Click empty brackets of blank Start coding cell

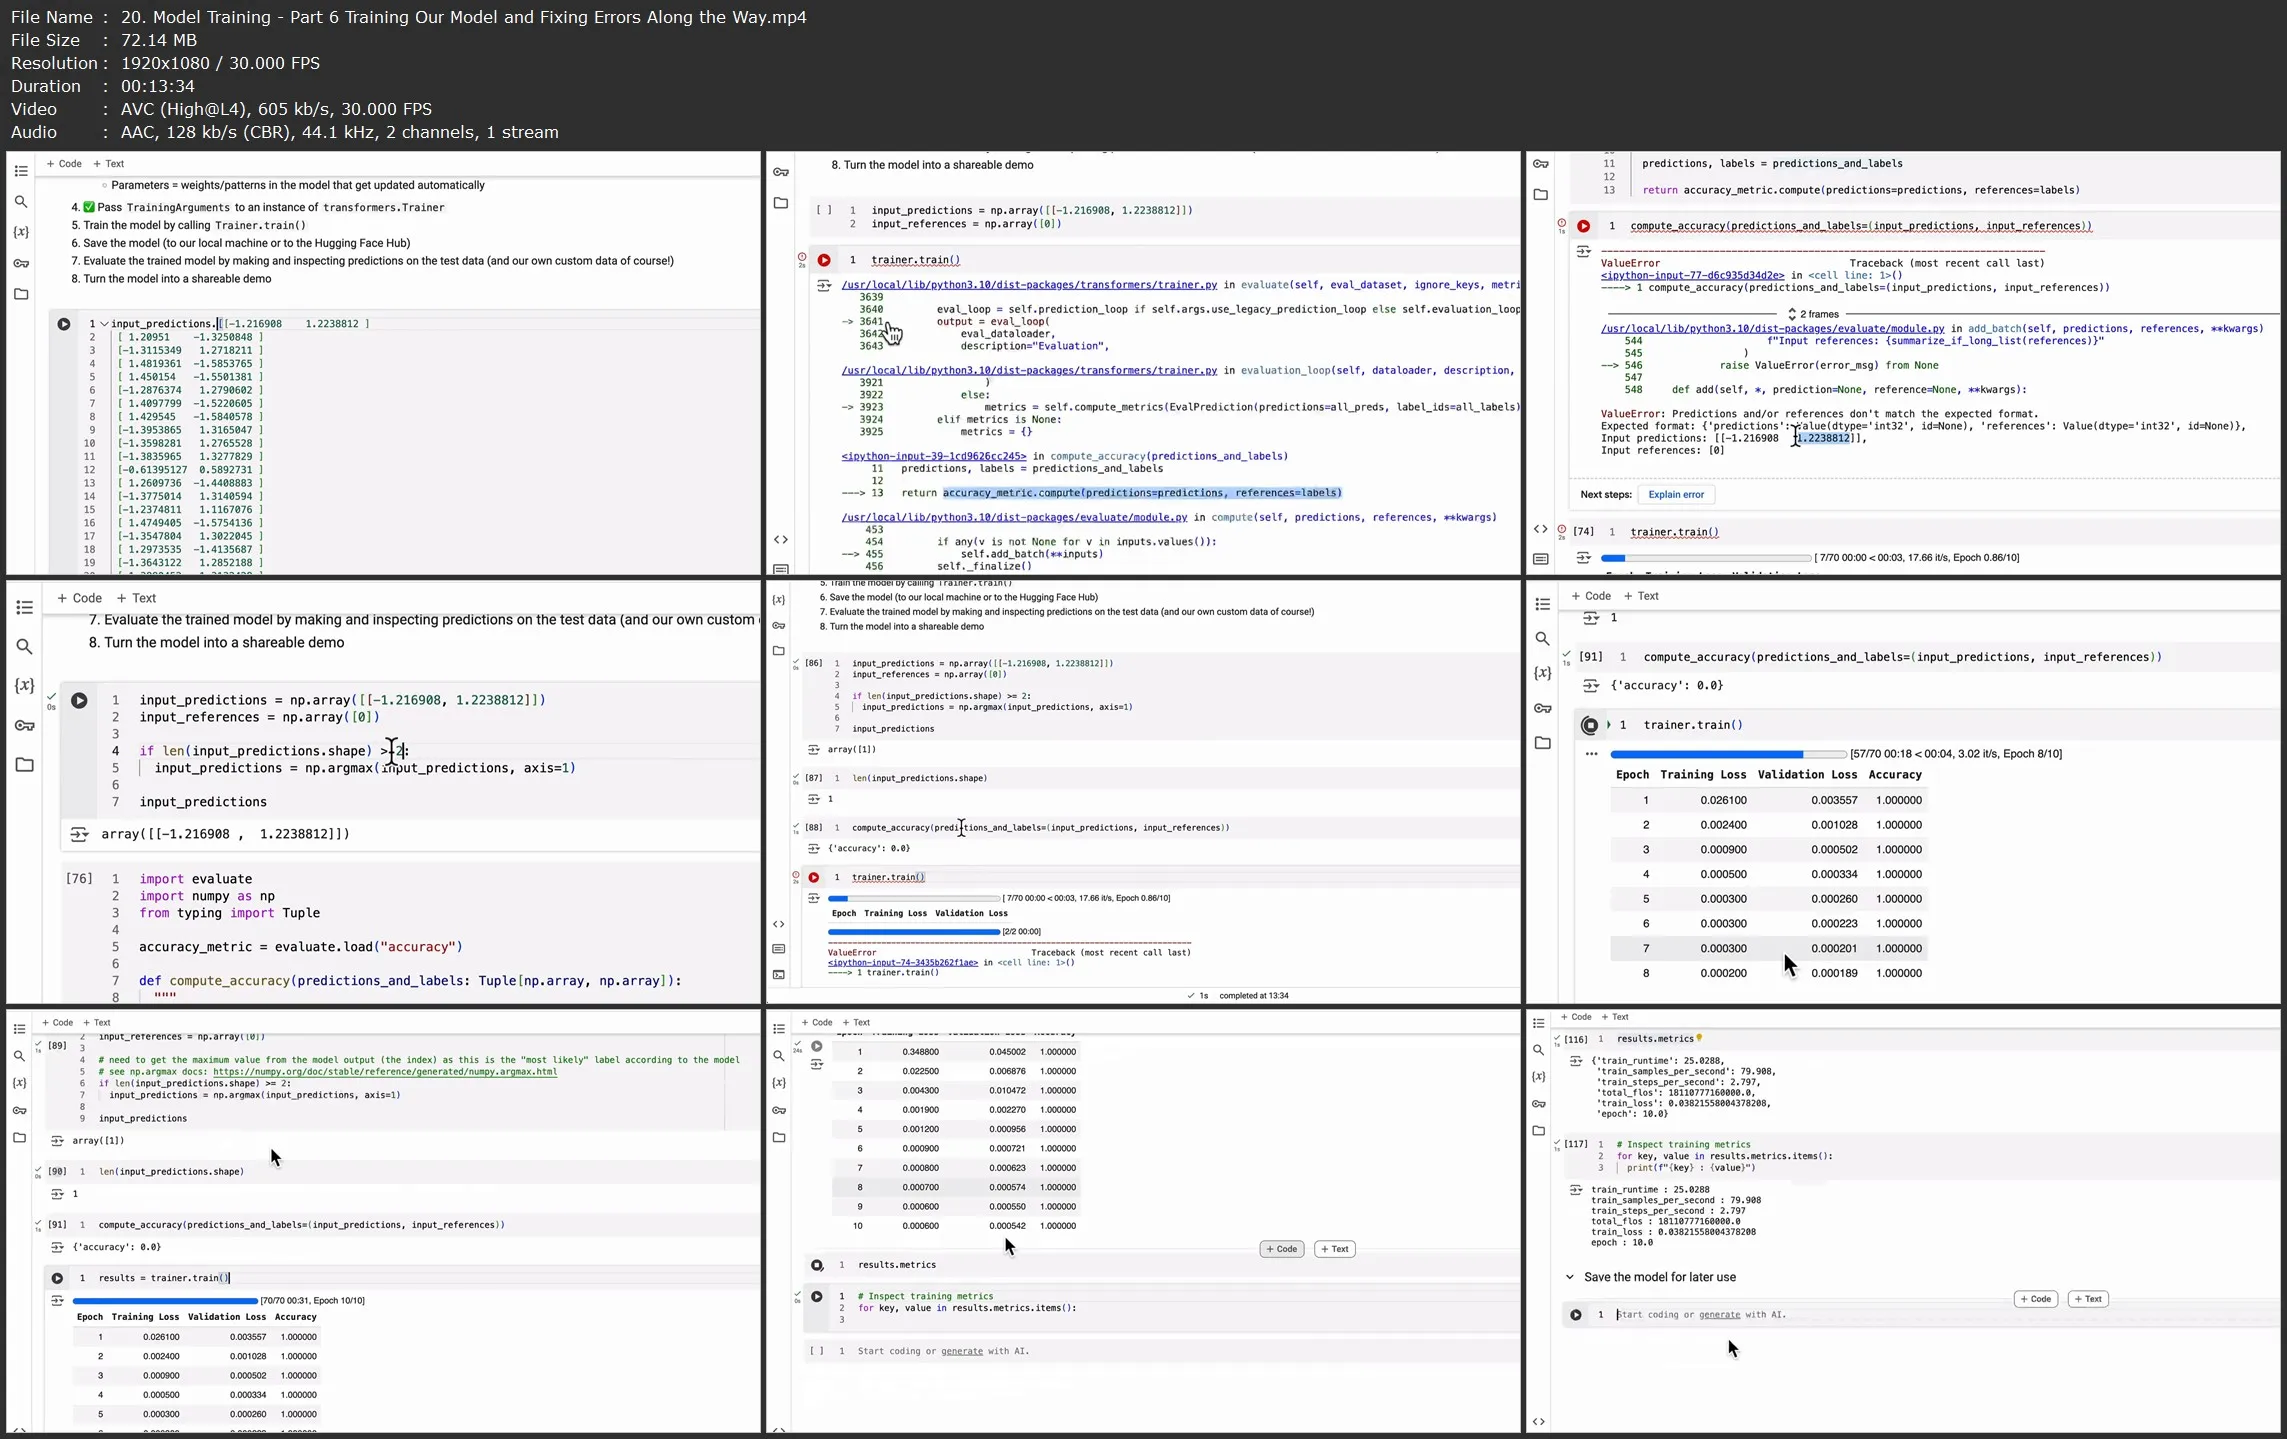(816, 1351)
